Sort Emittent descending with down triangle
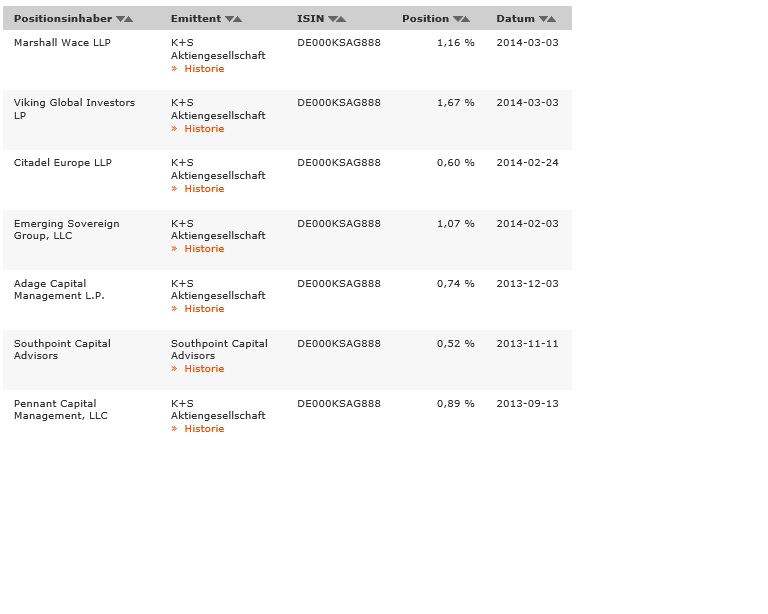768x614 pixels. pos(229,19)
